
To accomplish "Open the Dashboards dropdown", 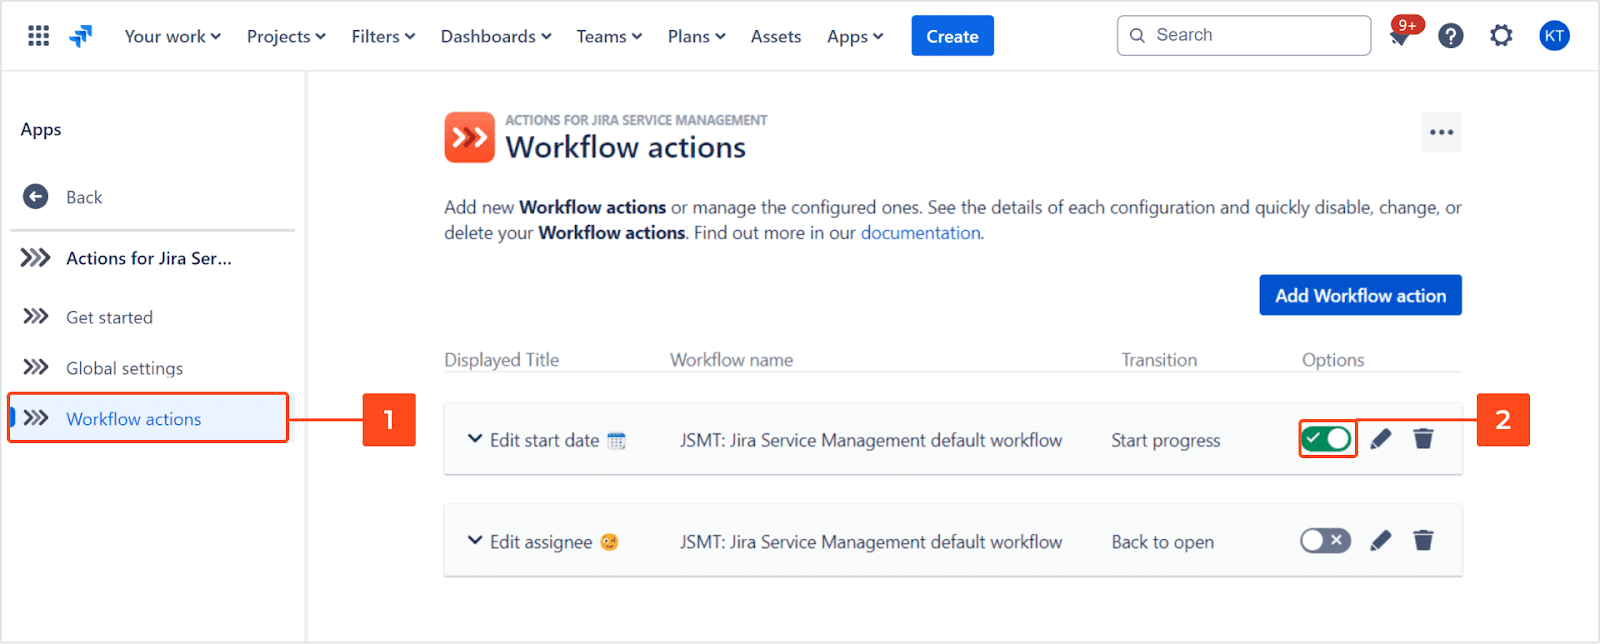I will click(x=496, y=36).
